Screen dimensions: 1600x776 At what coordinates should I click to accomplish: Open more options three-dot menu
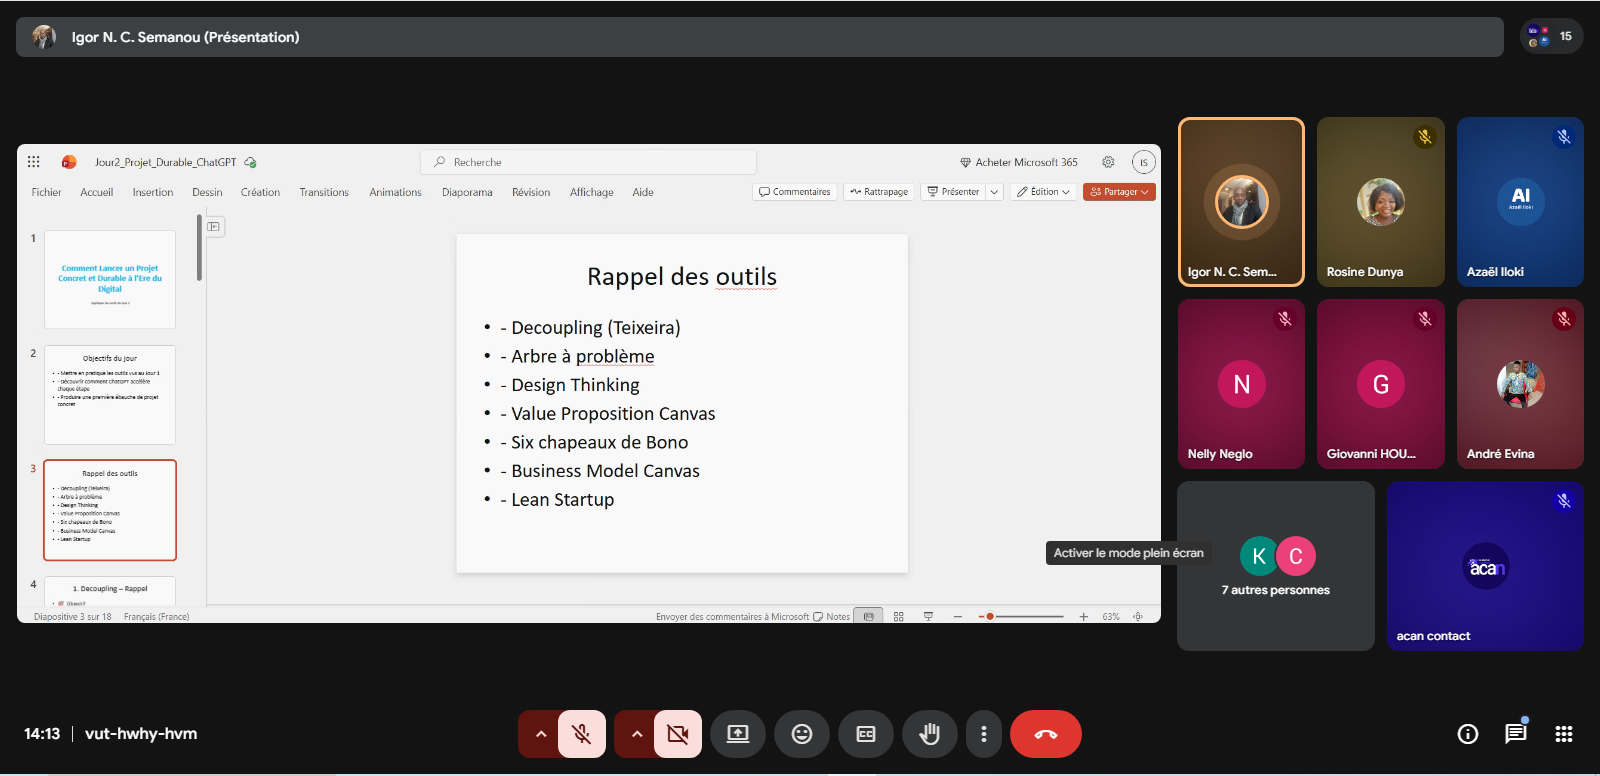pyautogui.click(x=984, y=734)
